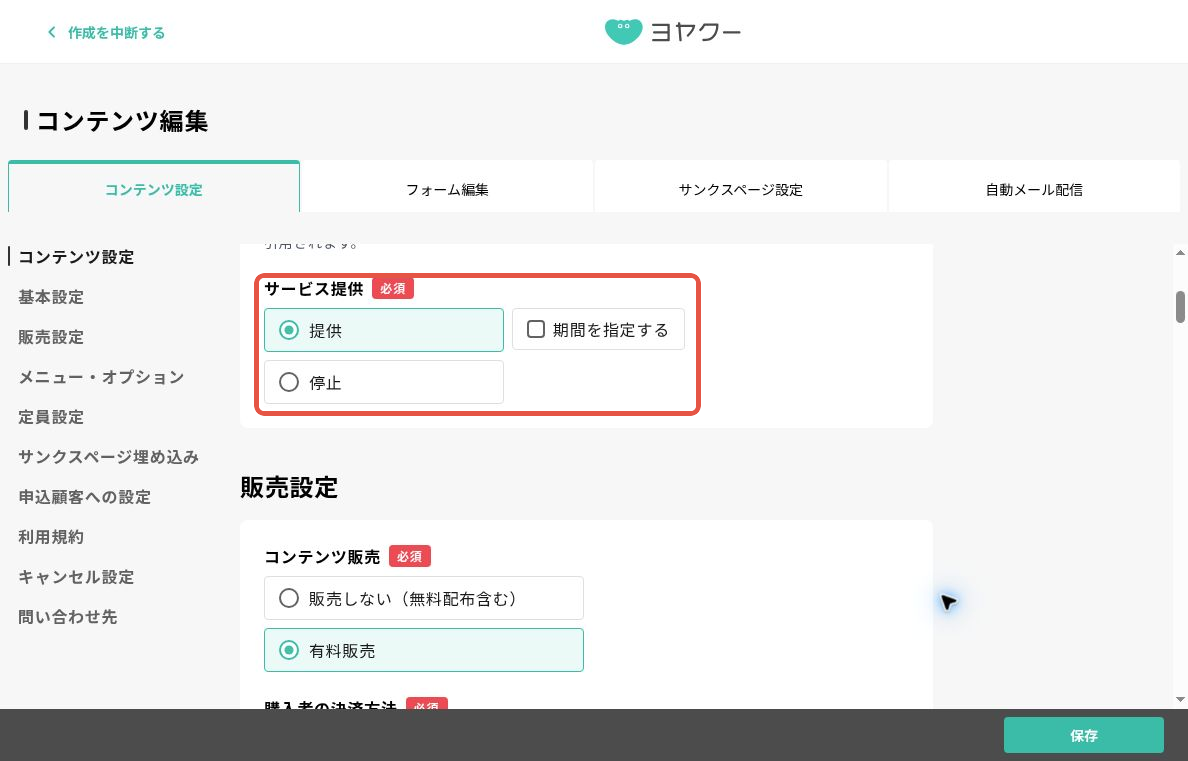
Task: Open the 自動メール配信 tab
Action: click(1034, 187)
